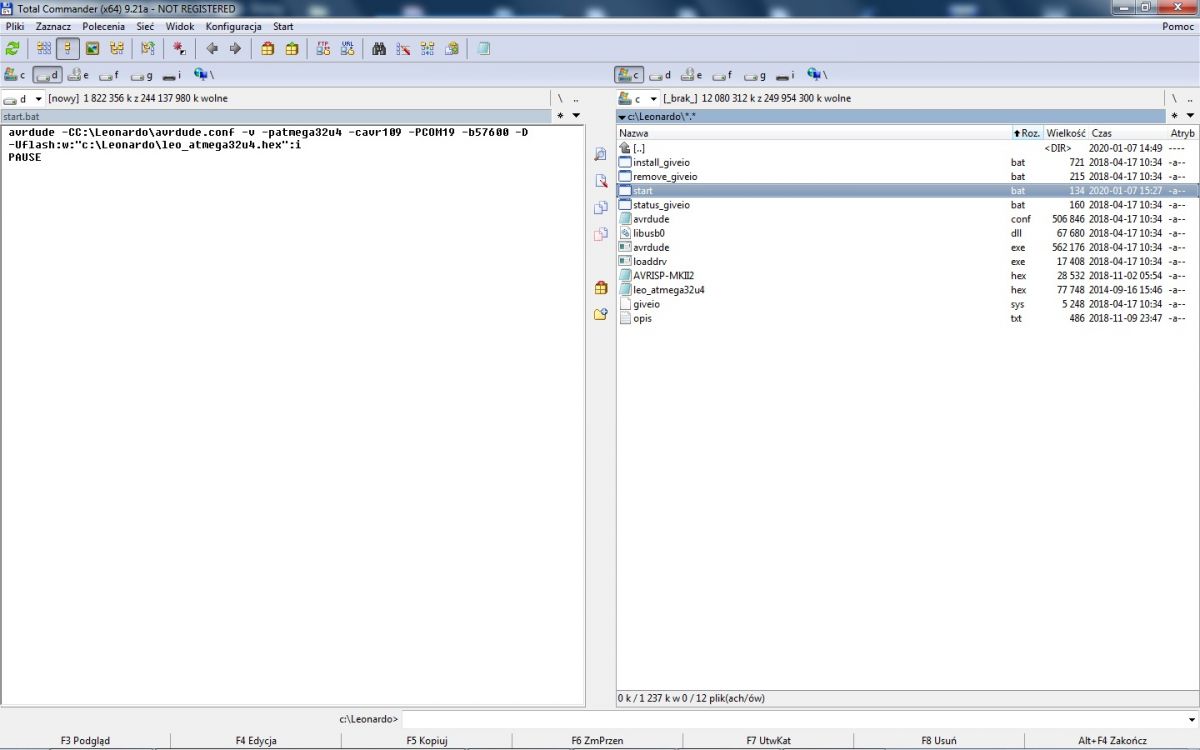Open the Pliki menu
1200x750 pixels.
point(15,26)
